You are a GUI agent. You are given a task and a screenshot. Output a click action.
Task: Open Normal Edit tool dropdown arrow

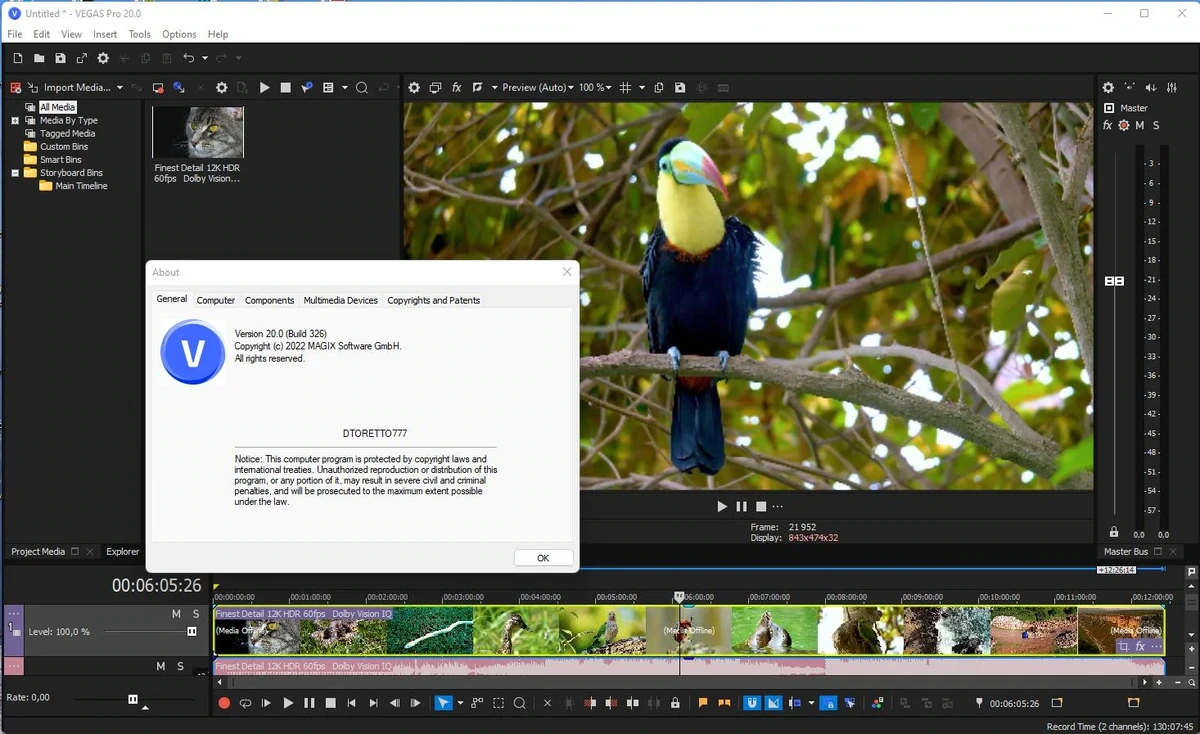click(x=460, y=704)
